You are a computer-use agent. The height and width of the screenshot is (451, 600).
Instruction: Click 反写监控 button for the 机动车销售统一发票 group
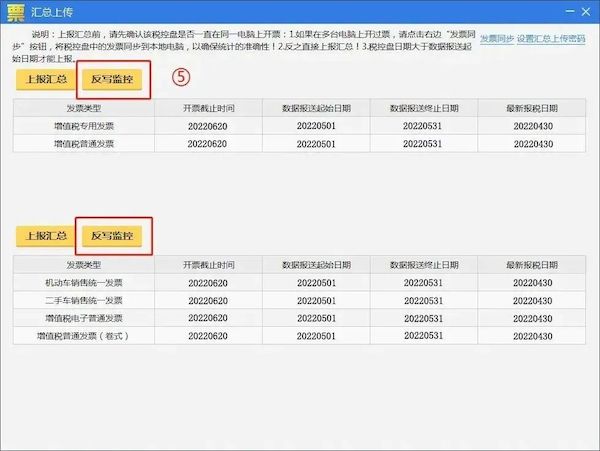point(112,236)
